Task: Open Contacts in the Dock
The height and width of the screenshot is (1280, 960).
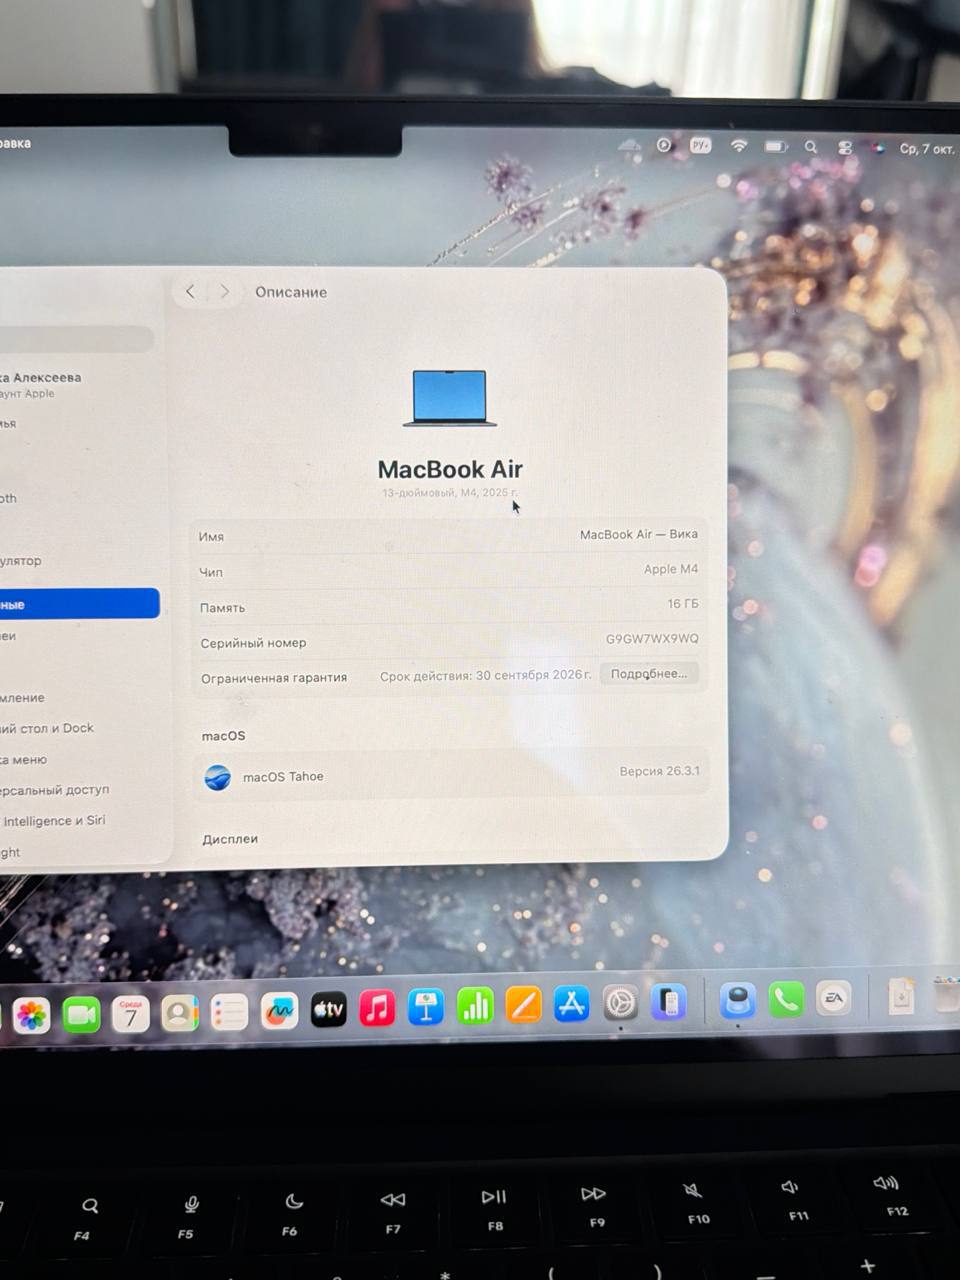Action: click(x=180, y=1014)
